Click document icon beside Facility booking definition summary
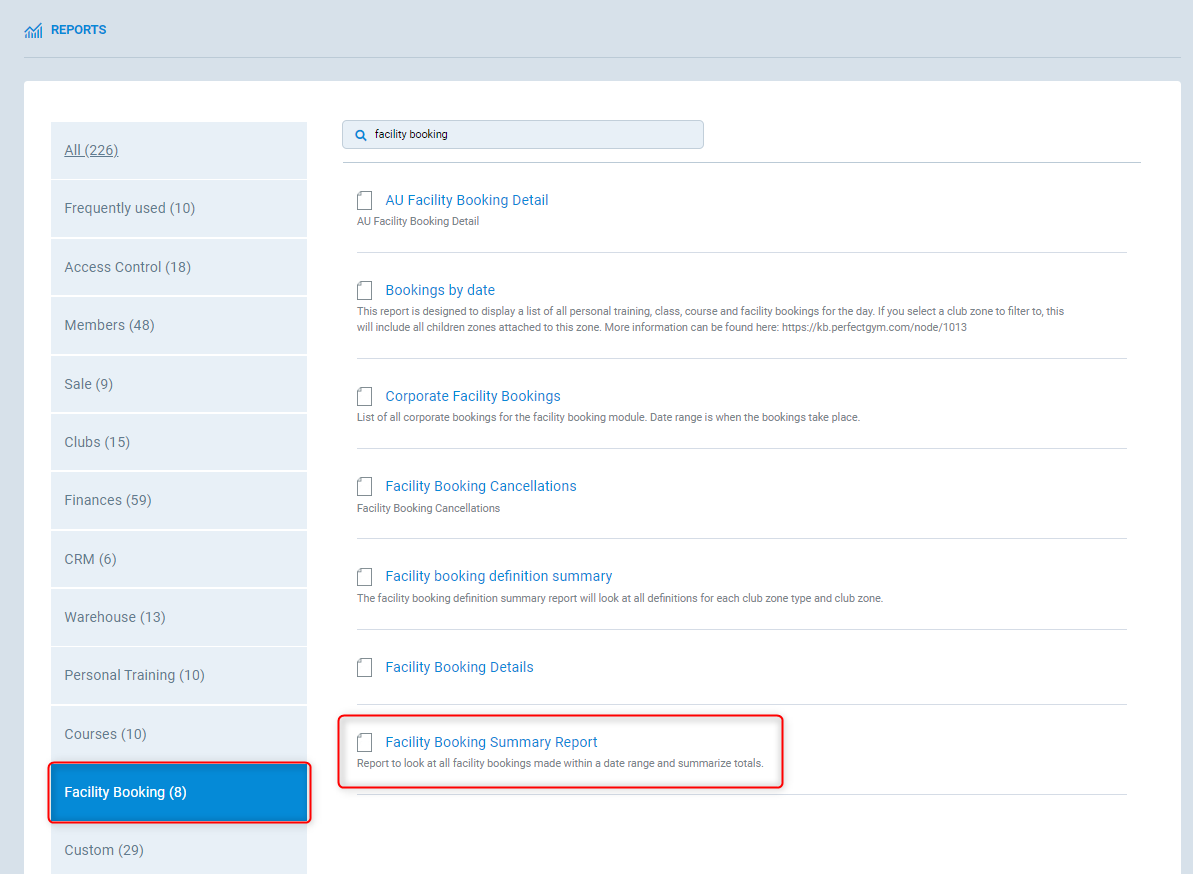 tap(365, 577)
